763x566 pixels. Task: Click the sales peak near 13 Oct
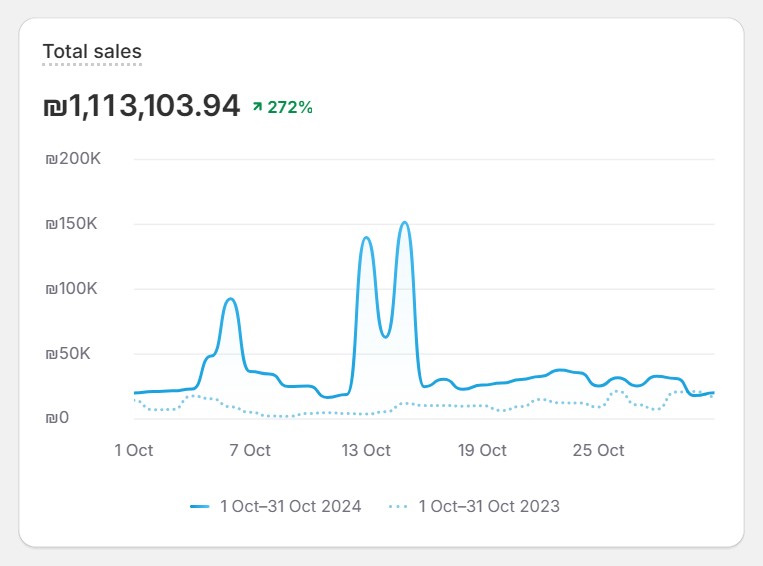tap(366, 238)
